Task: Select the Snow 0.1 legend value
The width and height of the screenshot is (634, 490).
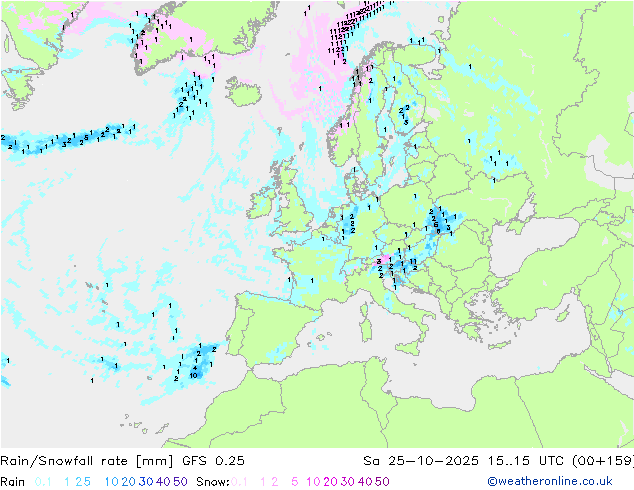Action: point(239,482)
